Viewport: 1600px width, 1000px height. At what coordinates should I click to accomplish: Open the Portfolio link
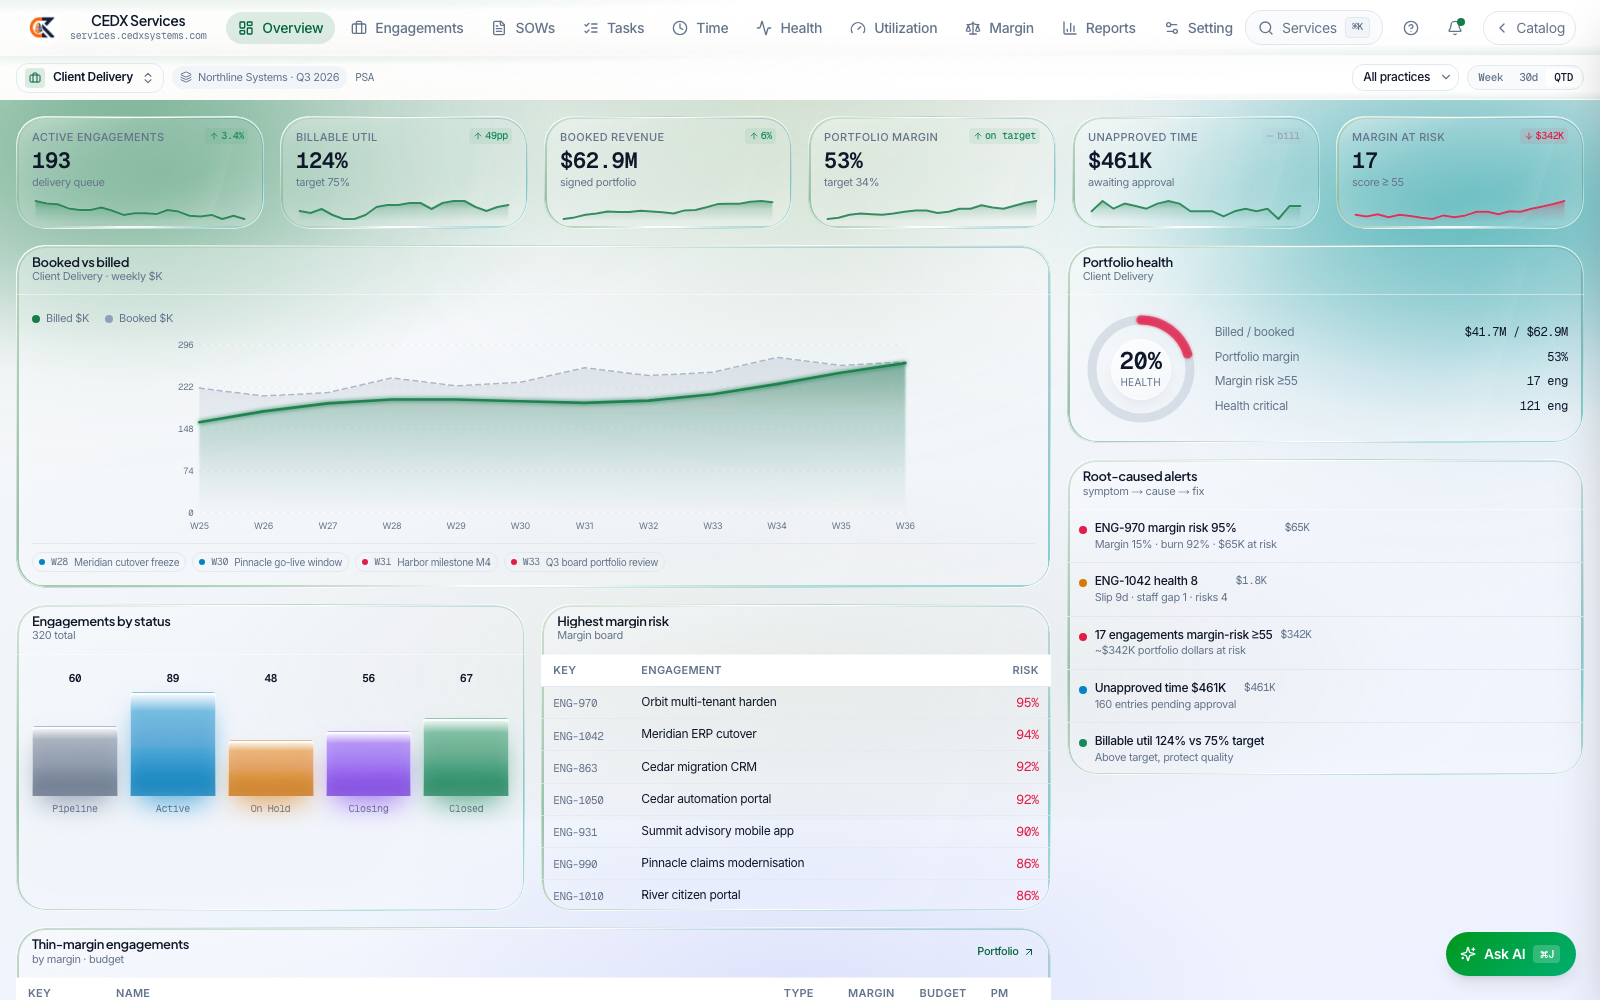(1005, 952)
